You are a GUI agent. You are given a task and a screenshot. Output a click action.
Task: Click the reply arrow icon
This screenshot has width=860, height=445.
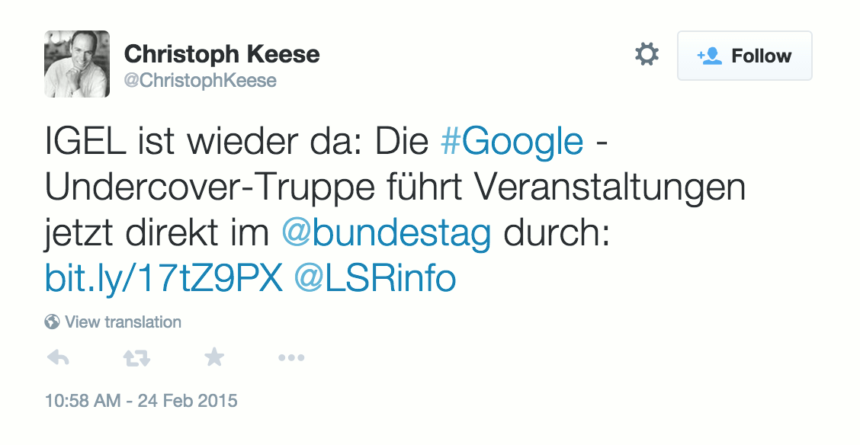click(58, 358)
